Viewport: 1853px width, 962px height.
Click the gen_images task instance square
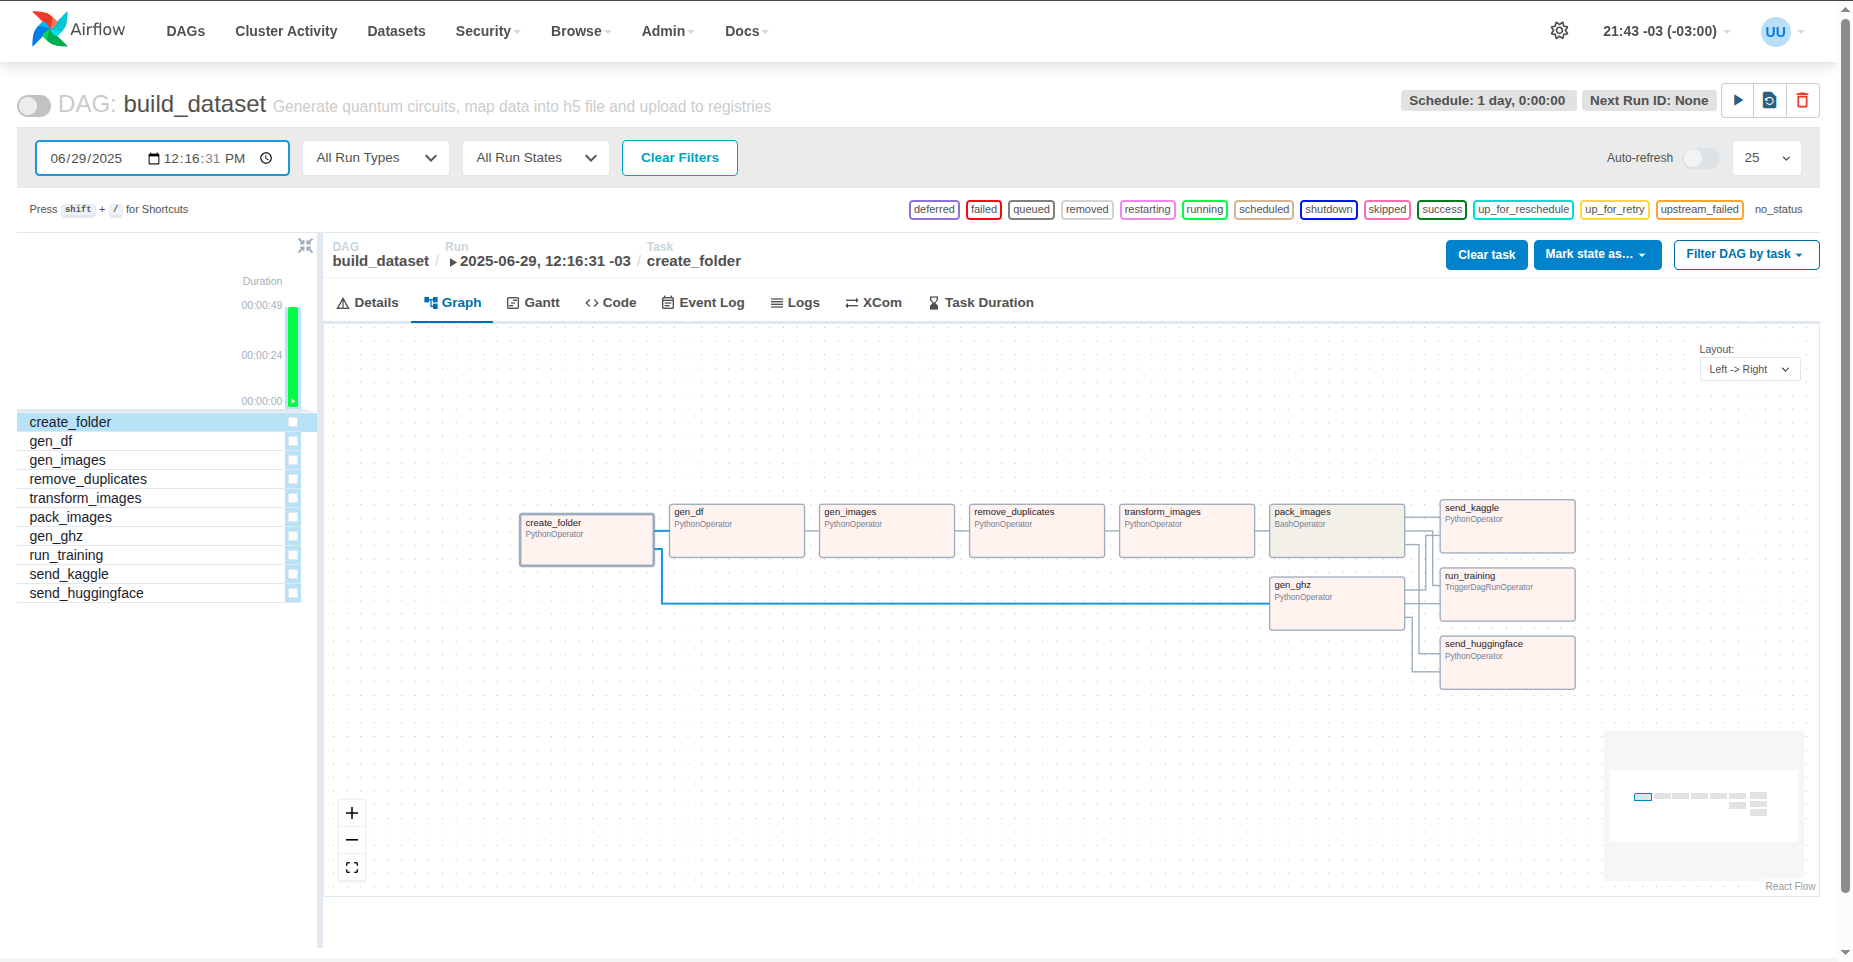click(293, 460)
